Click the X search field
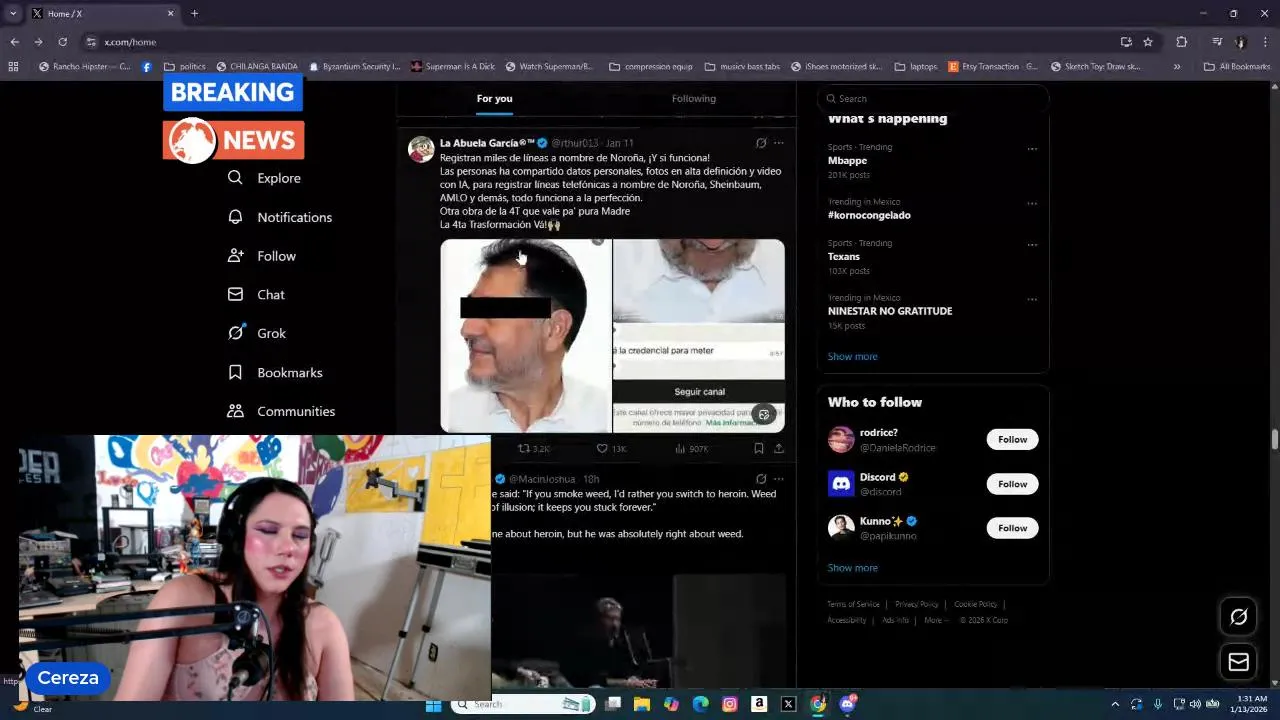Screen dimensions: 1280x720 pos(933,98)
